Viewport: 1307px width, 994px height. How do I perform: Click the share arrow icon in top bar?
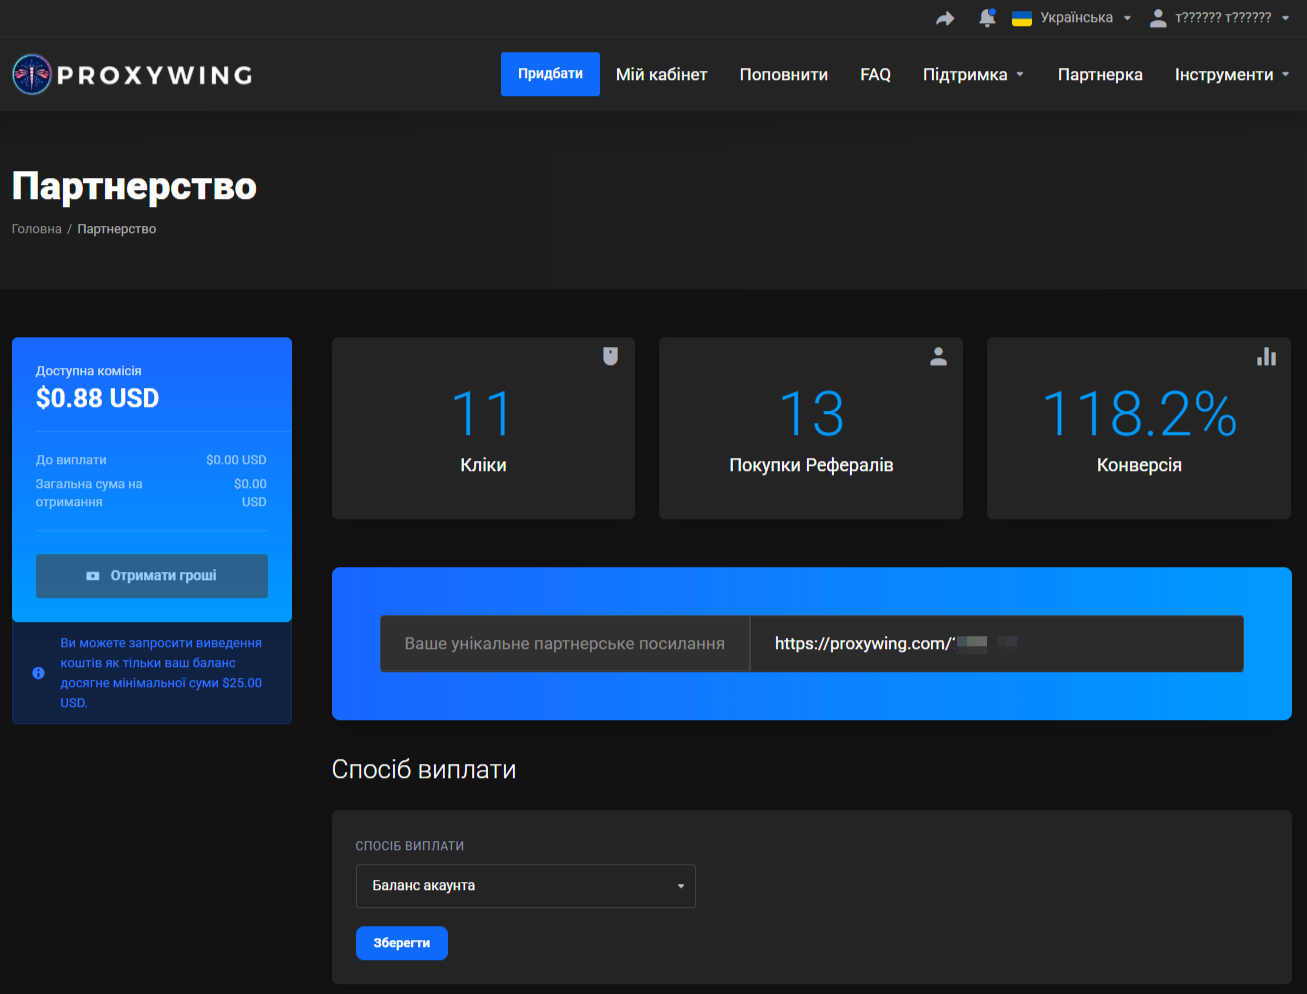(945, 18)
